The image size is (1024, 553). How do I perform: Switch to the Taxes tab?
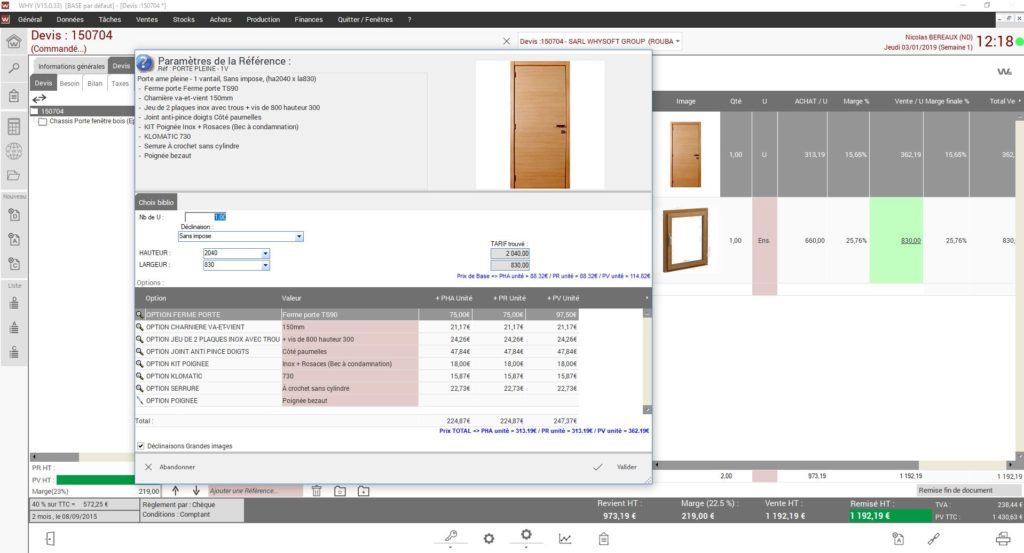(120, 84)
